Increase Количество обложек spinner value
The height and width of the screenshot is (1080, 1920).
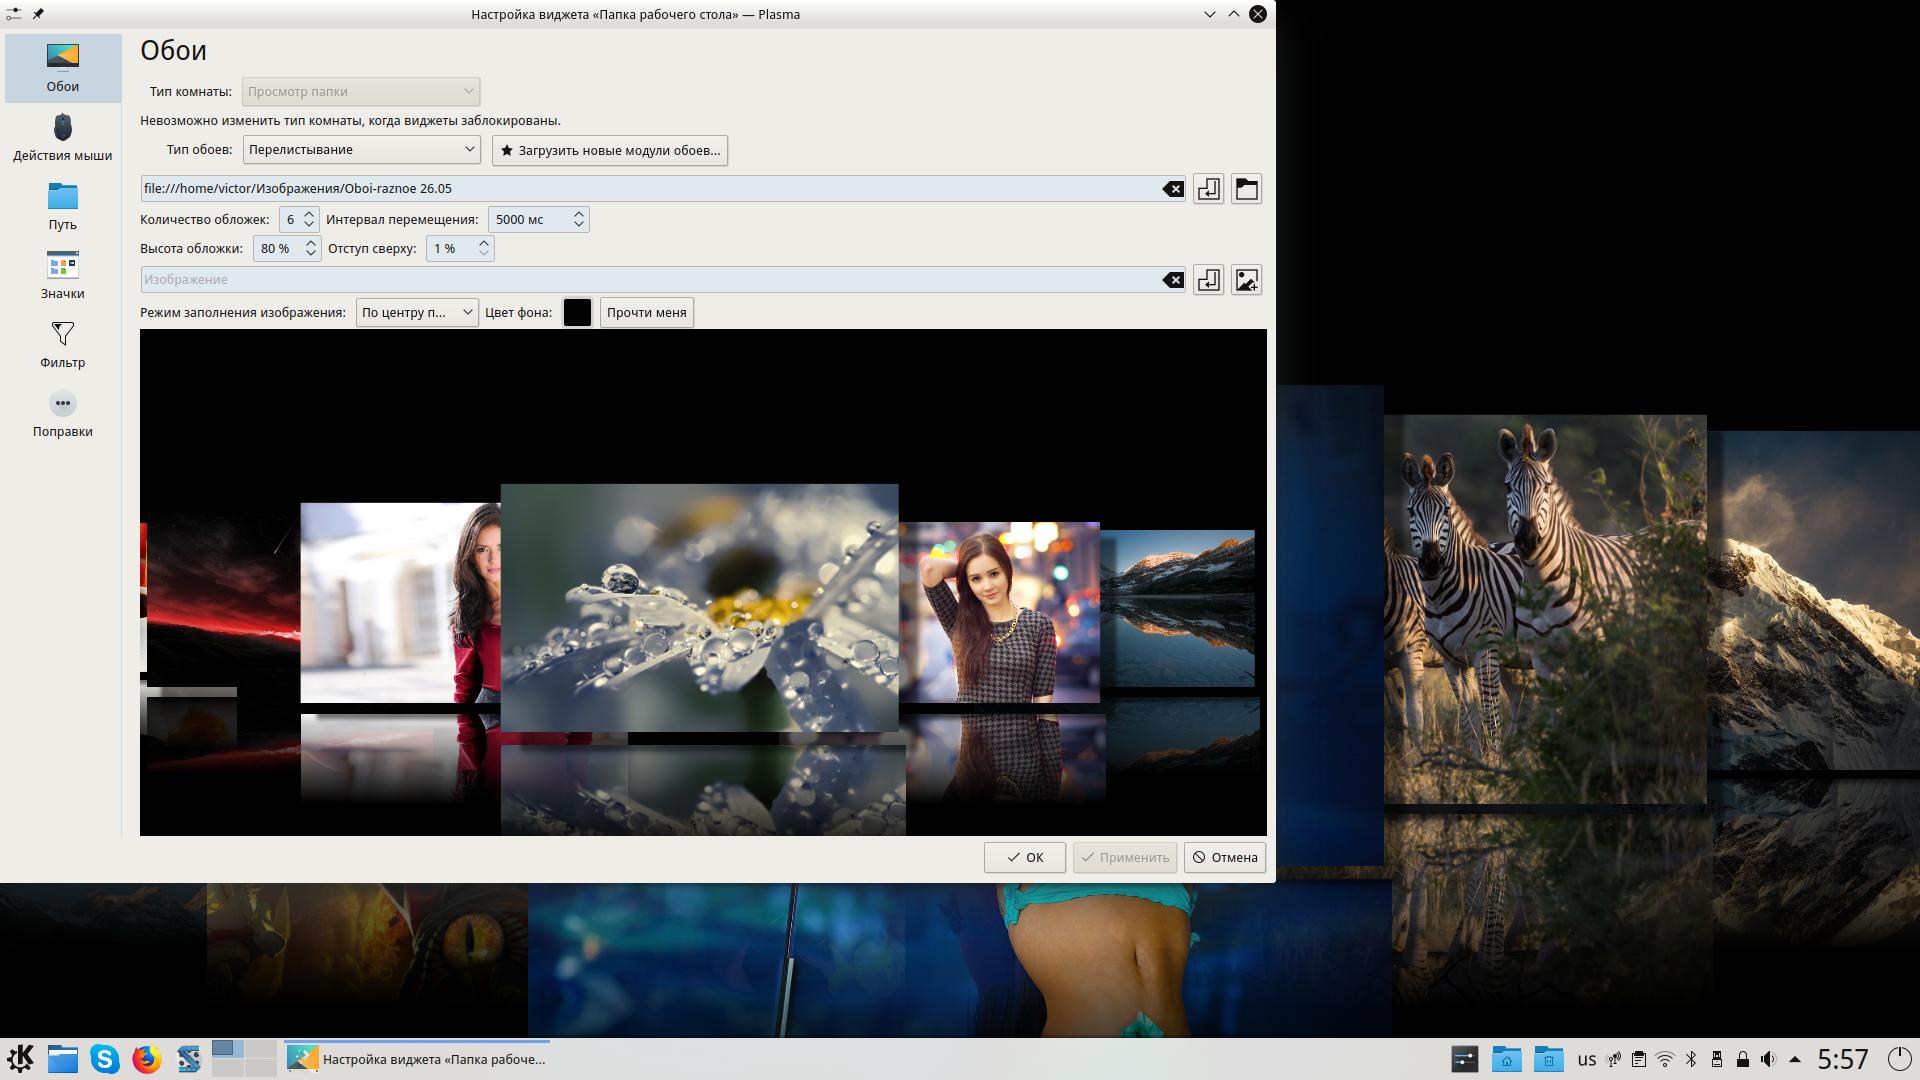[309, 214]
